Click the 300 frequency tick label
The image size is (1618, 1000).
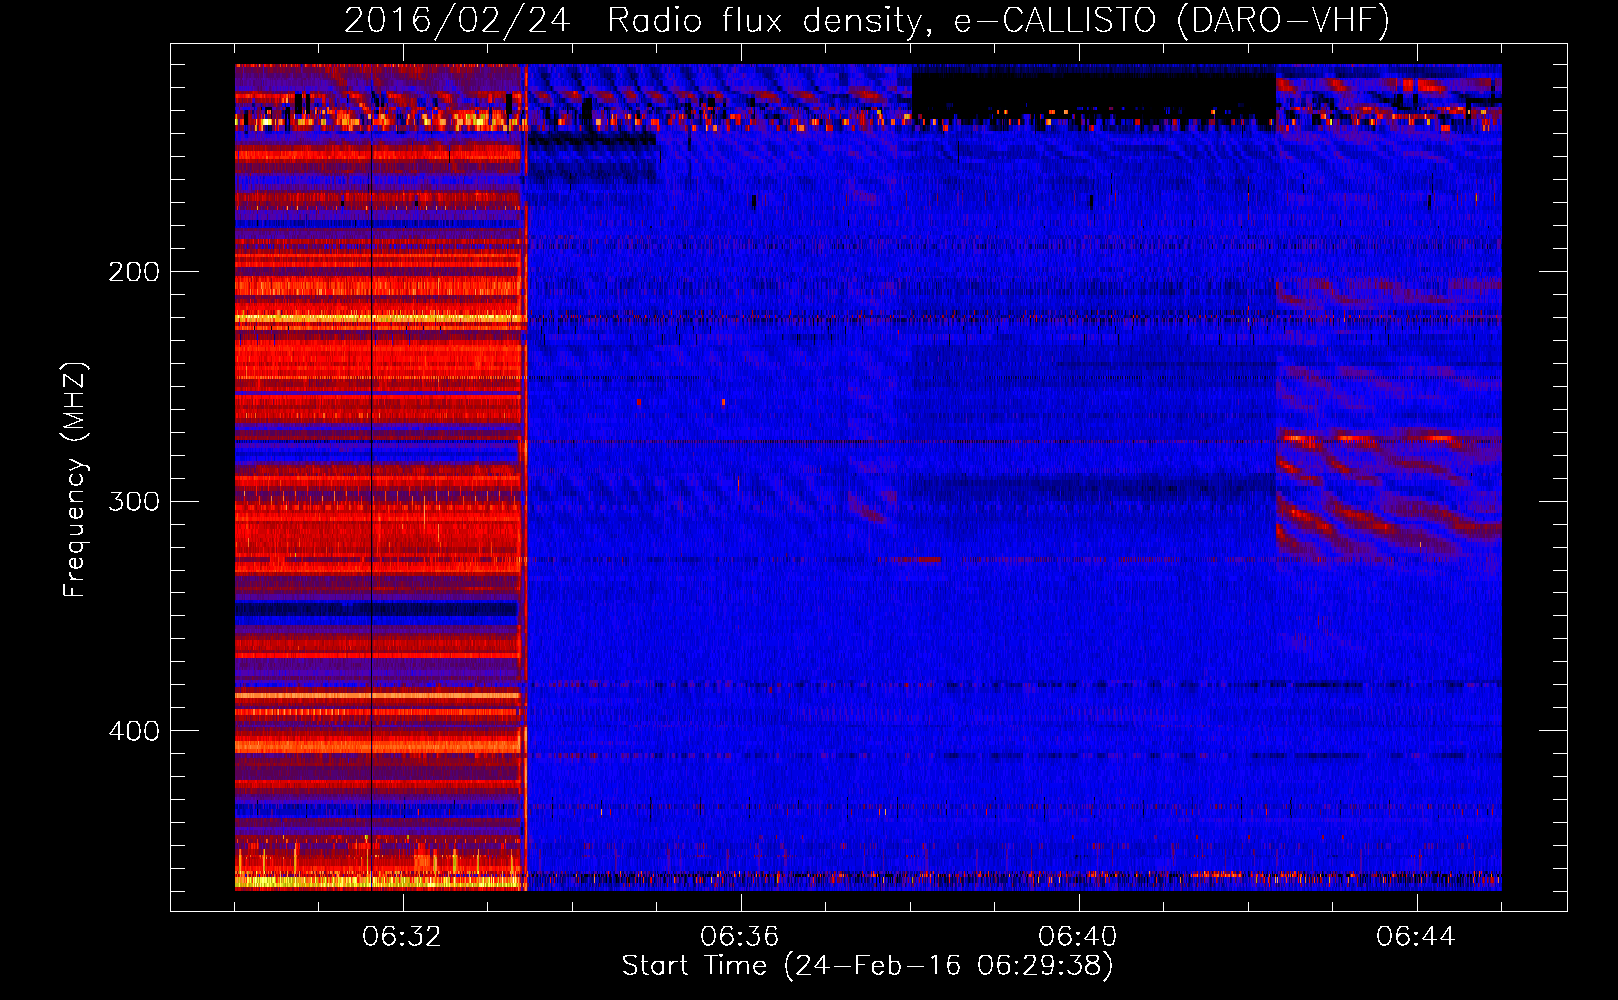[134, 501]
